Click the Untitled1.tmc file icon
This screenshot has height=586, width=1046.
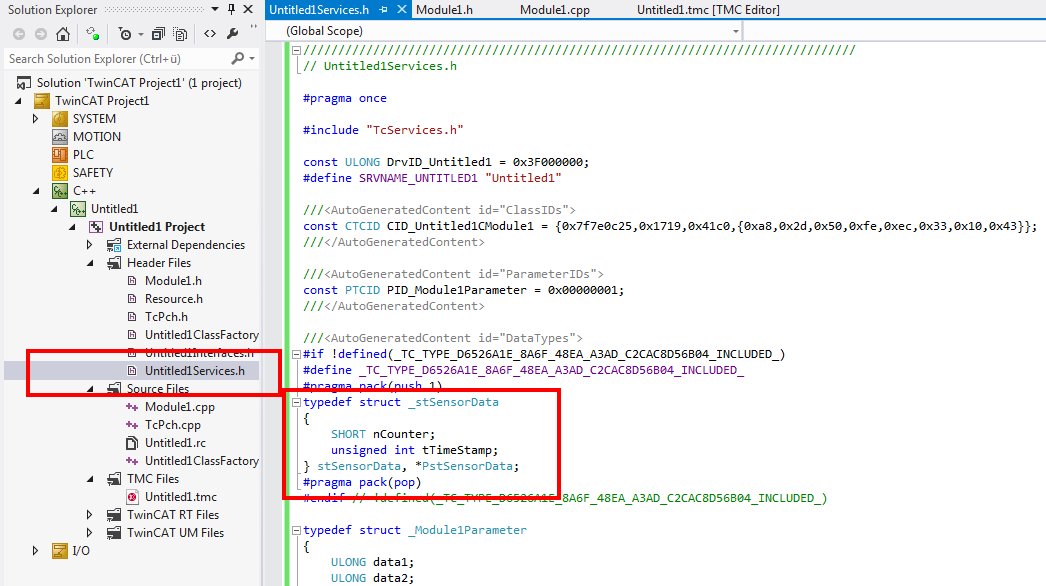click(132, 497)
